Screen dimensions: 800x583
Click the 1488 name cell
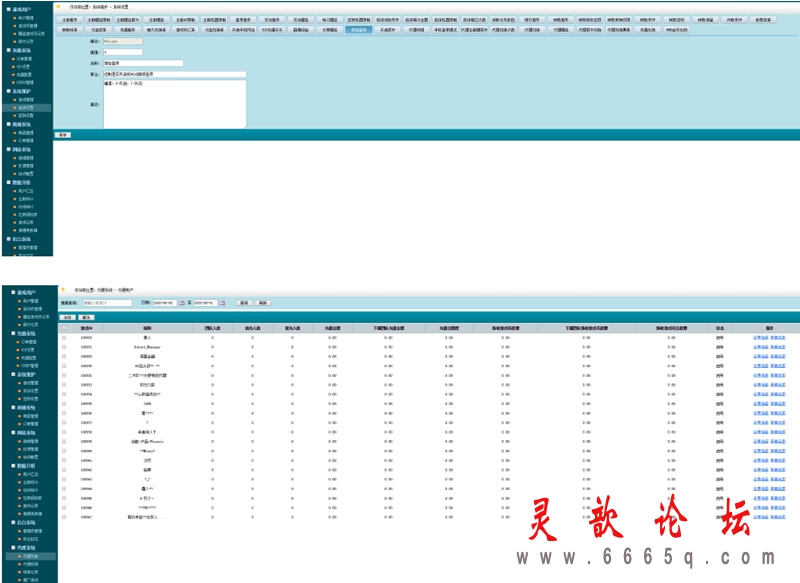click(x=147, y=403)
